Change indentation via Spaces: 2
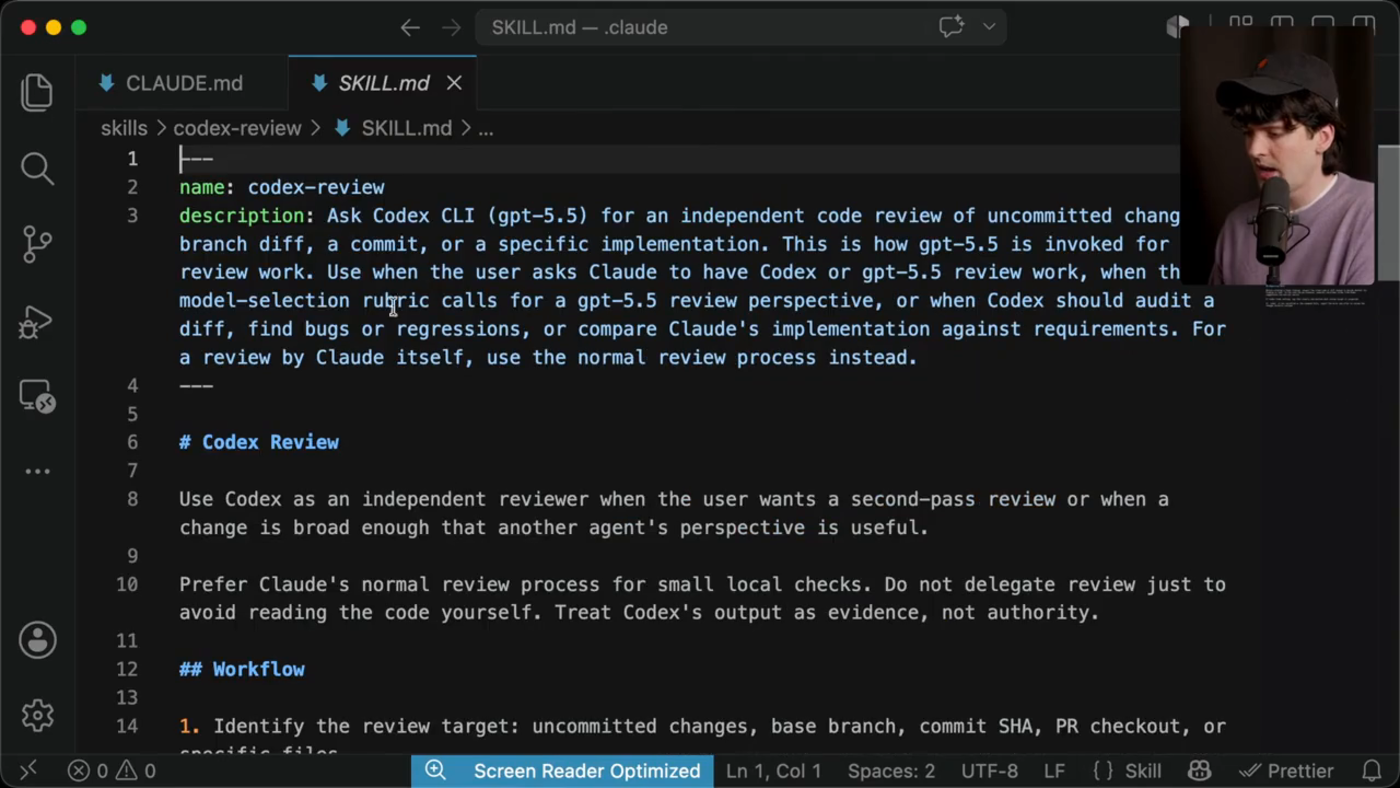 pos(891,771)
